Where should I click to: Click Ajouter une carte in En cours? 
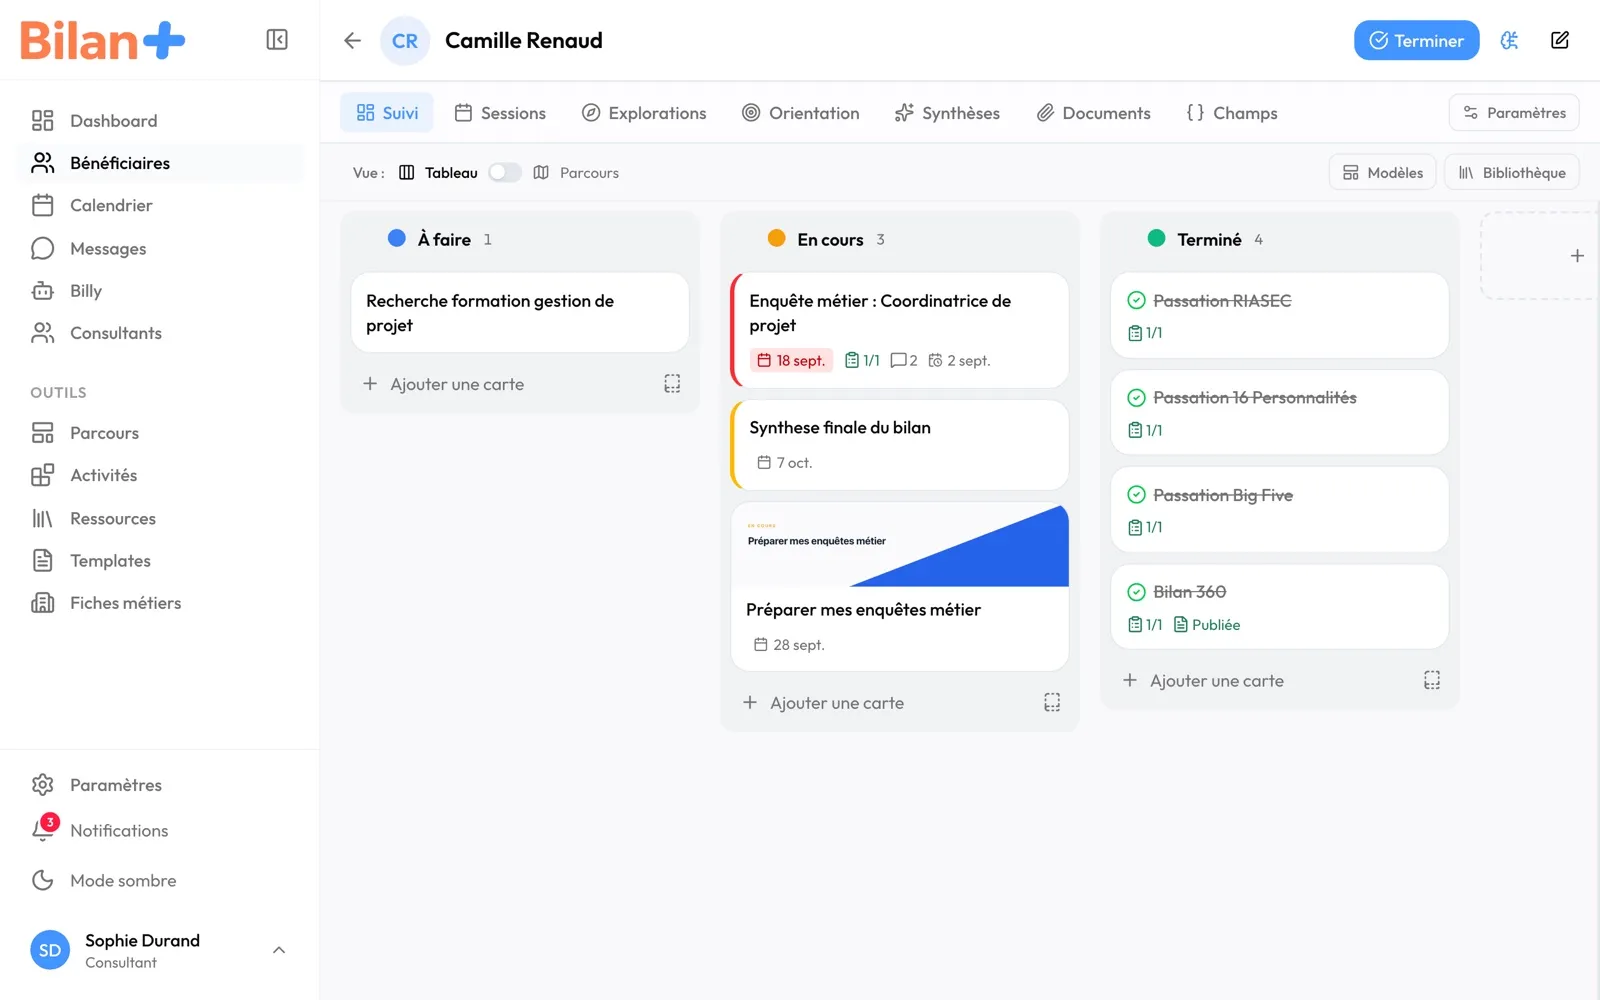coord(836,703)
